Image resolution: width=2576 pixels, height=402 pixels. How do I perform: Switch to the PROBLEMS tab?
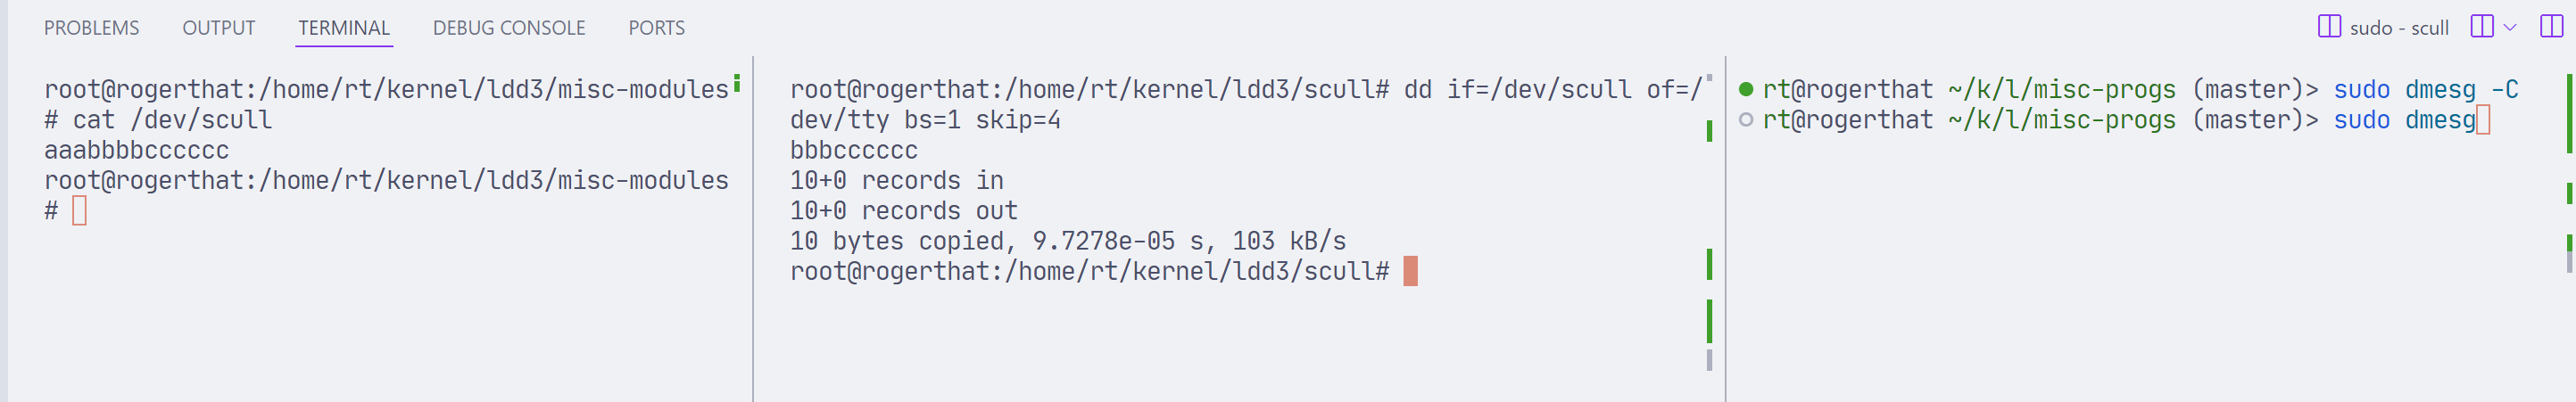pyautogui.click(x=92, y=28)
